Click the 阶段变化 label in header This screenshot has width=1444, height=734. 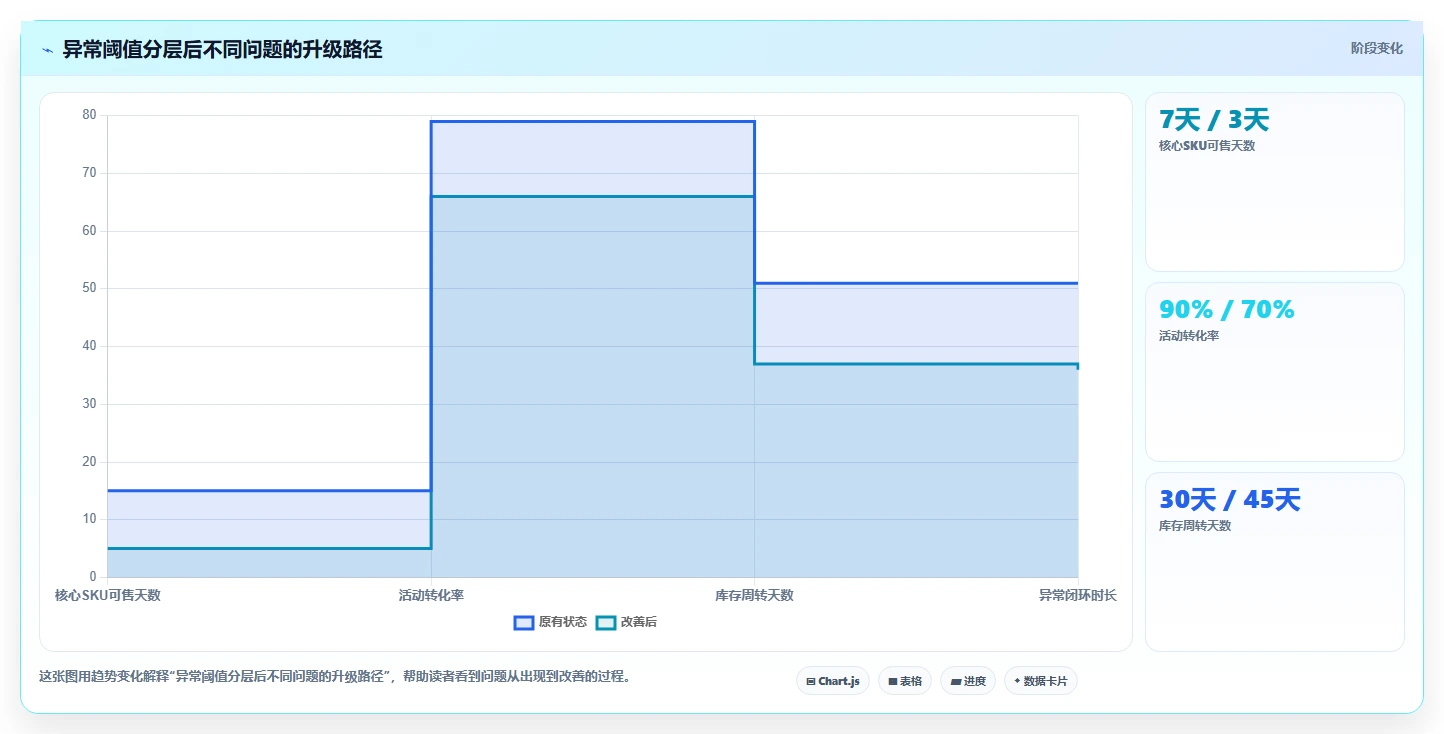click(1377, 48)
